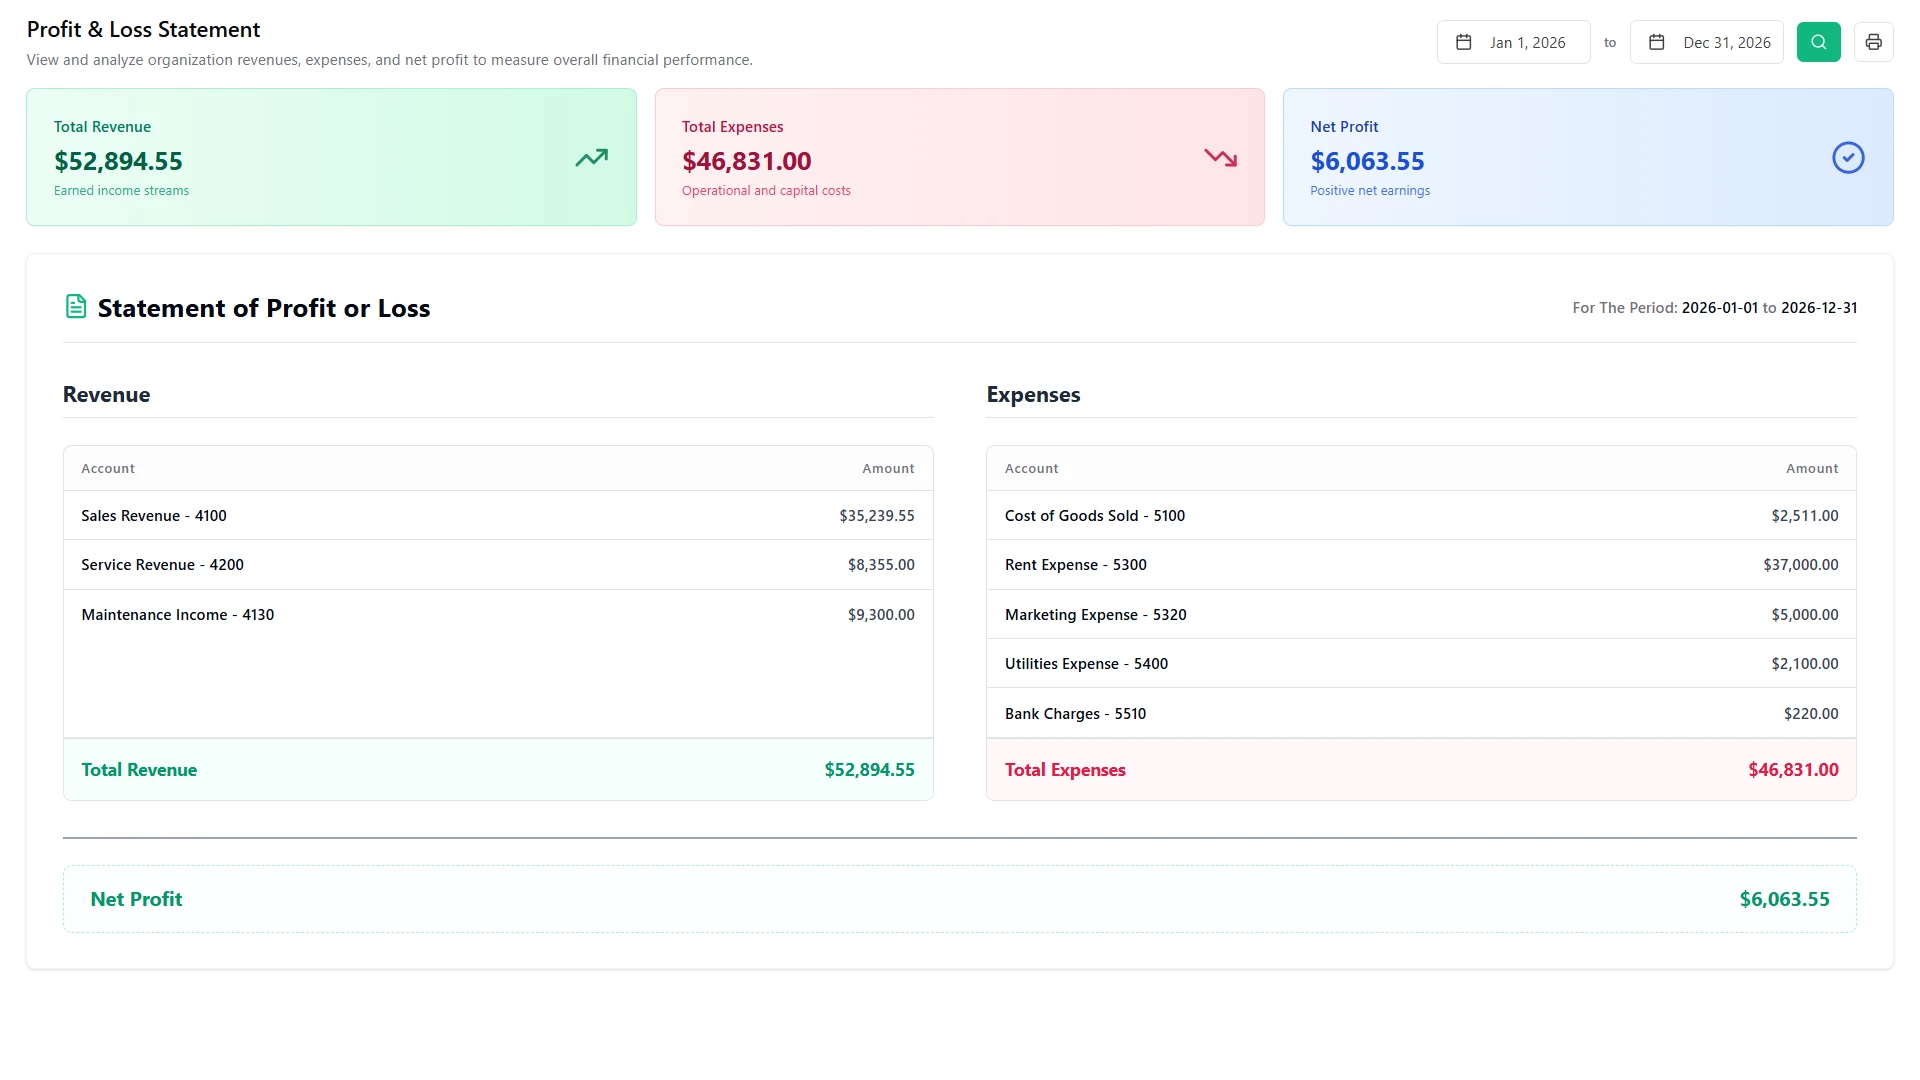This screenshot has width=1920, height=1080.
Task: Click the checkmark circle icon on Net Profit
Action: pos(1848,157)
